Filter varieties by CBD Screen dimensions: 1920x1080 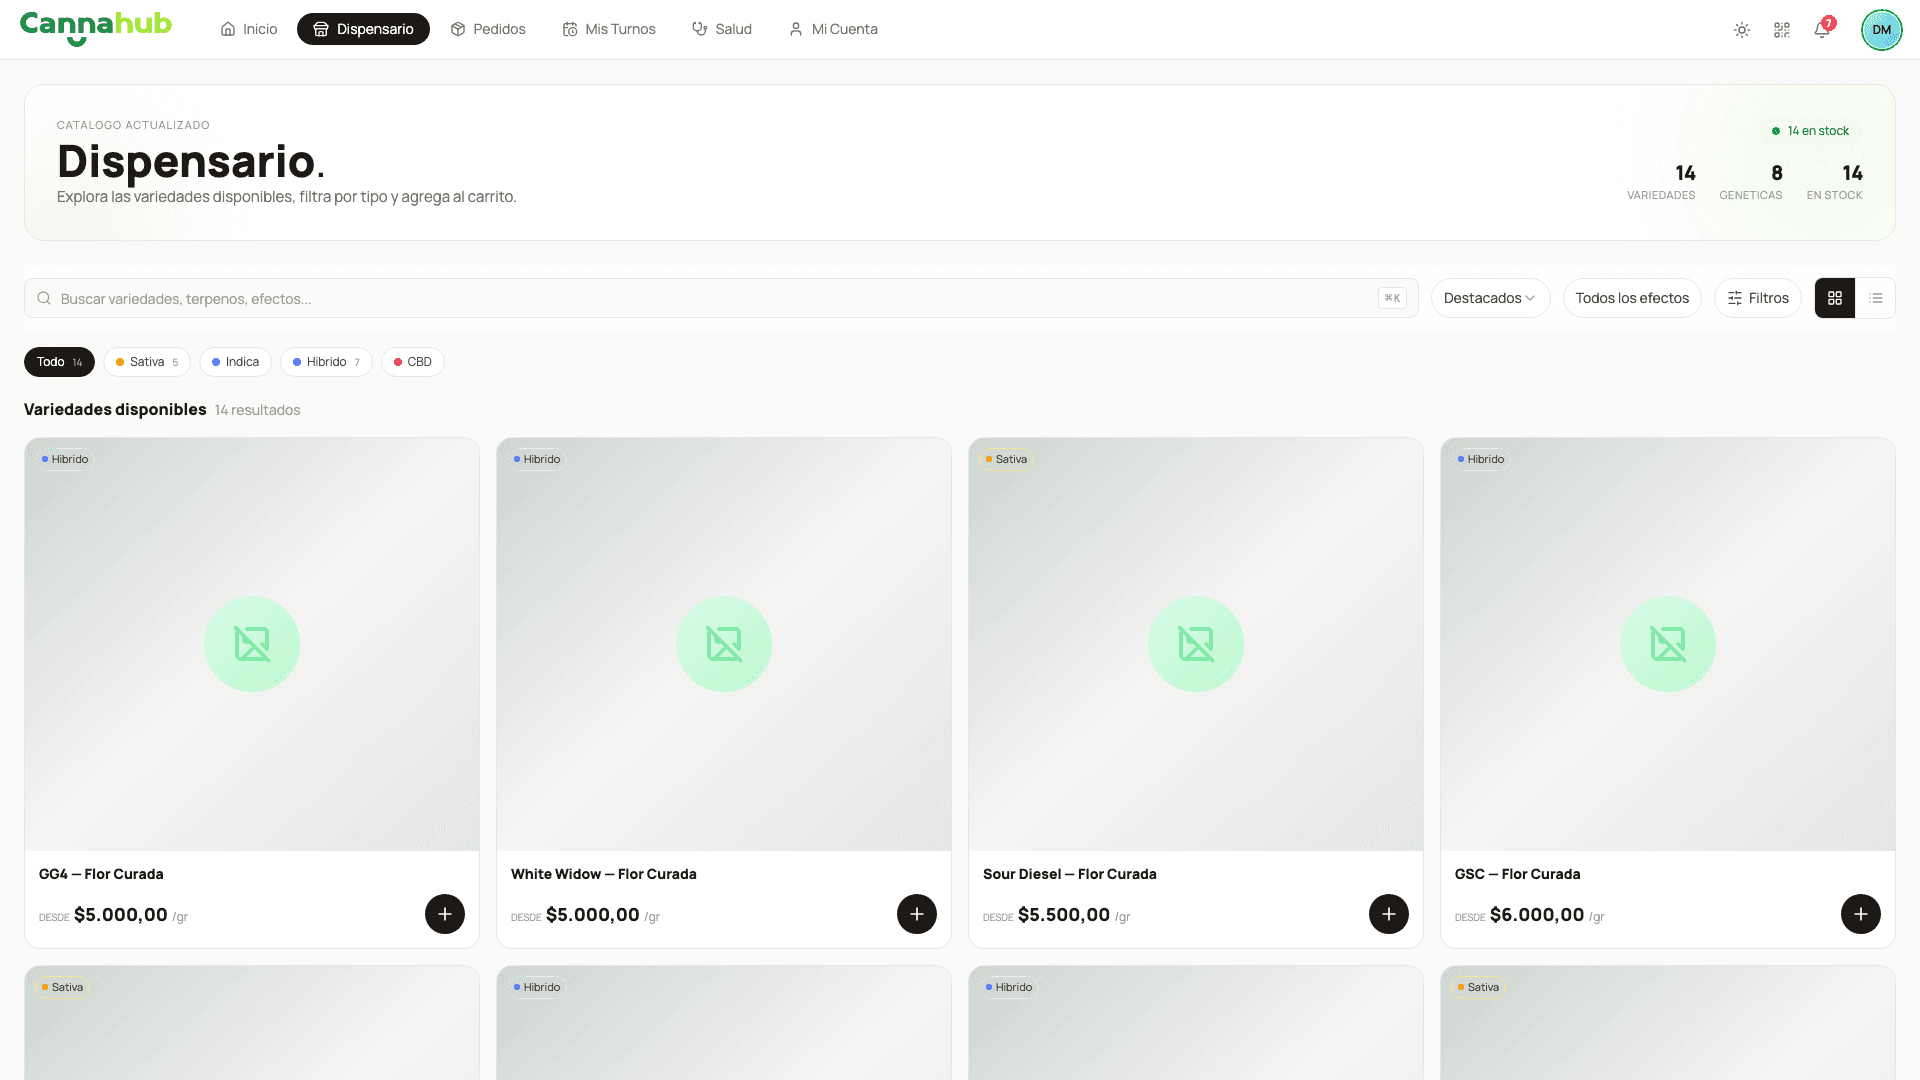click(x=413, y=362)
